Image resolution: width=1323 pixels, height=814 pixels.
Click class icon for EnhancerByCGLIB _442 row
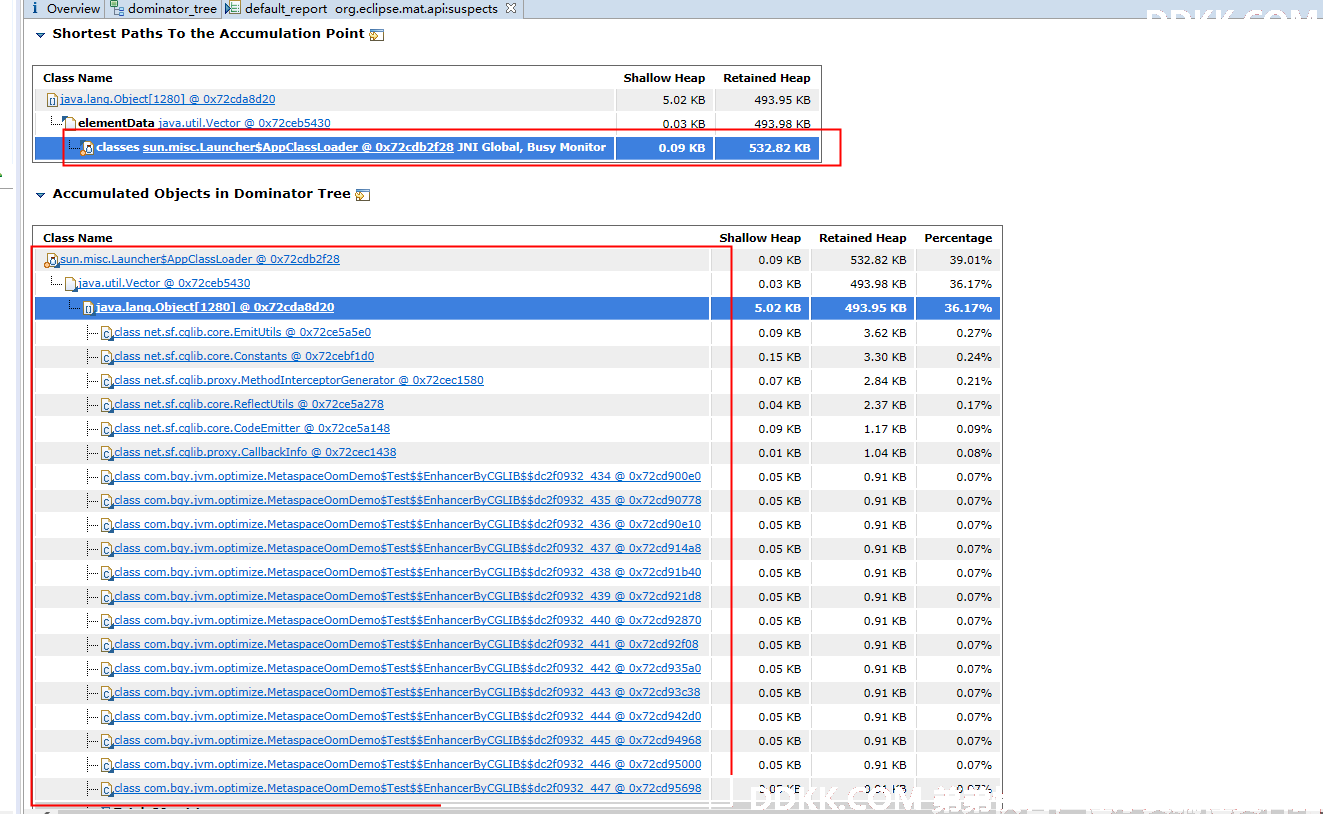[106, 669]
